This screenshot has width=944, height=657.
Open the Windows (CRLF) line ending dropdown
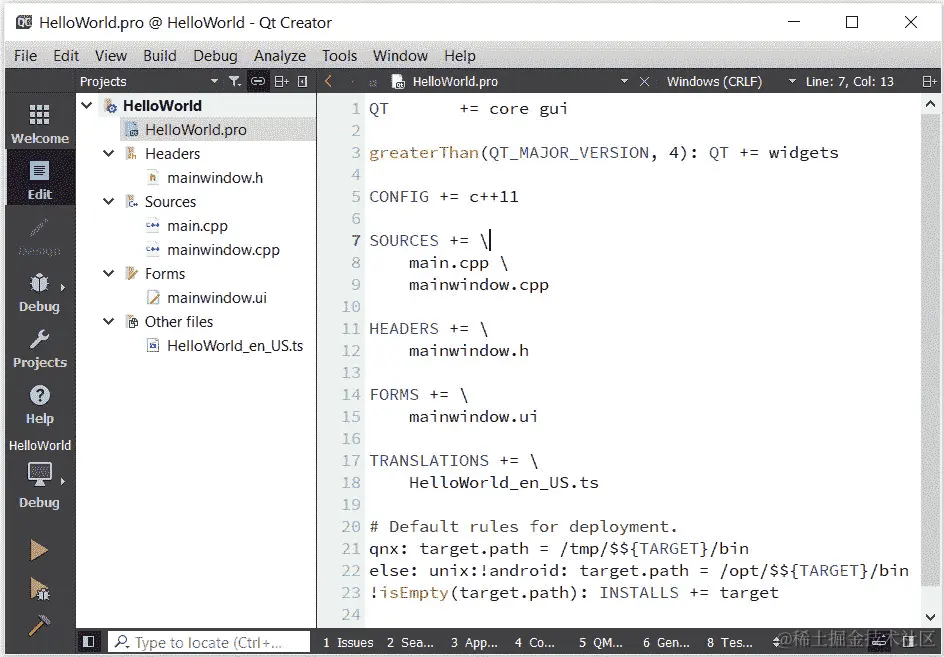pyautogui.click(x=792, y=81)
